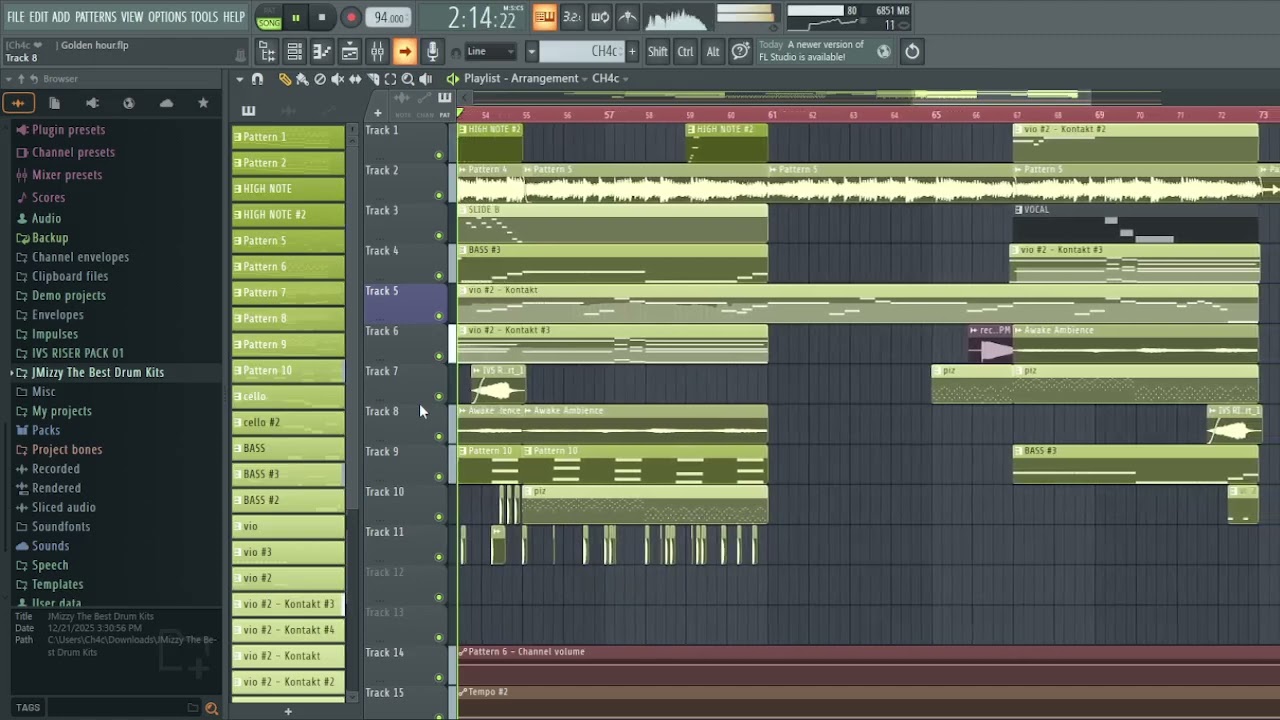Switch to browser Starred favorites tab

click(203, 103)
